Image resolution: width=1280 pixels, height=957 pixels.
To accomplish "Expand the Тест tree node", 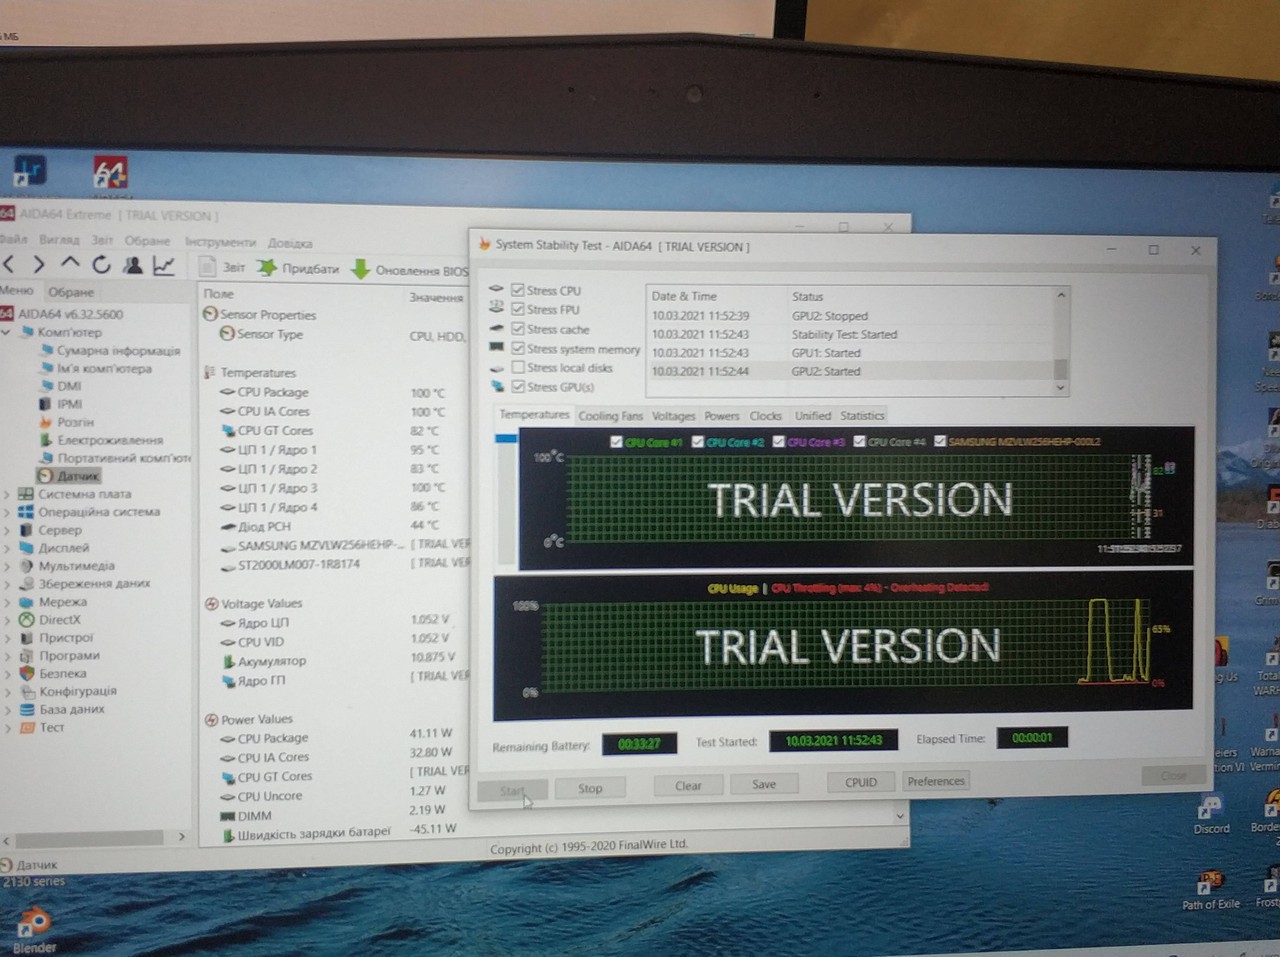I will point(7,728).
